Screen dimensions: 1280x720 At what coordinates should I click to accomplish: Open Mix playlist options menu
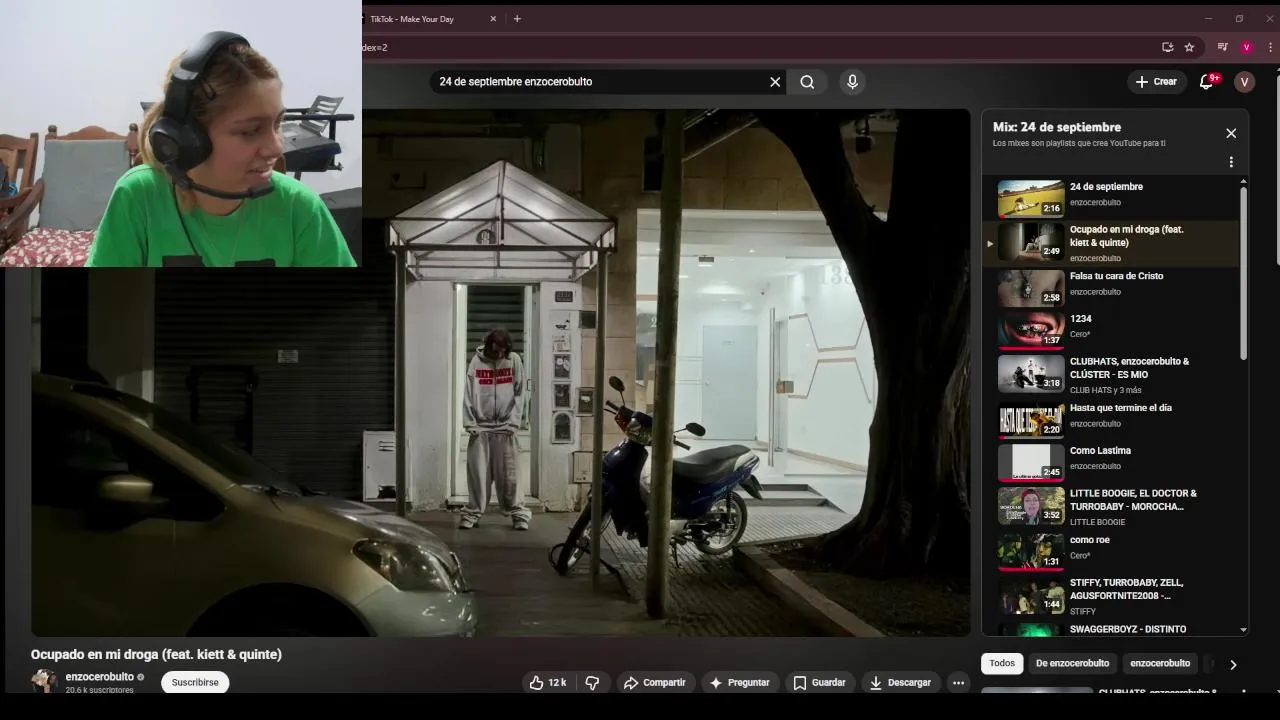(1231, 162)
